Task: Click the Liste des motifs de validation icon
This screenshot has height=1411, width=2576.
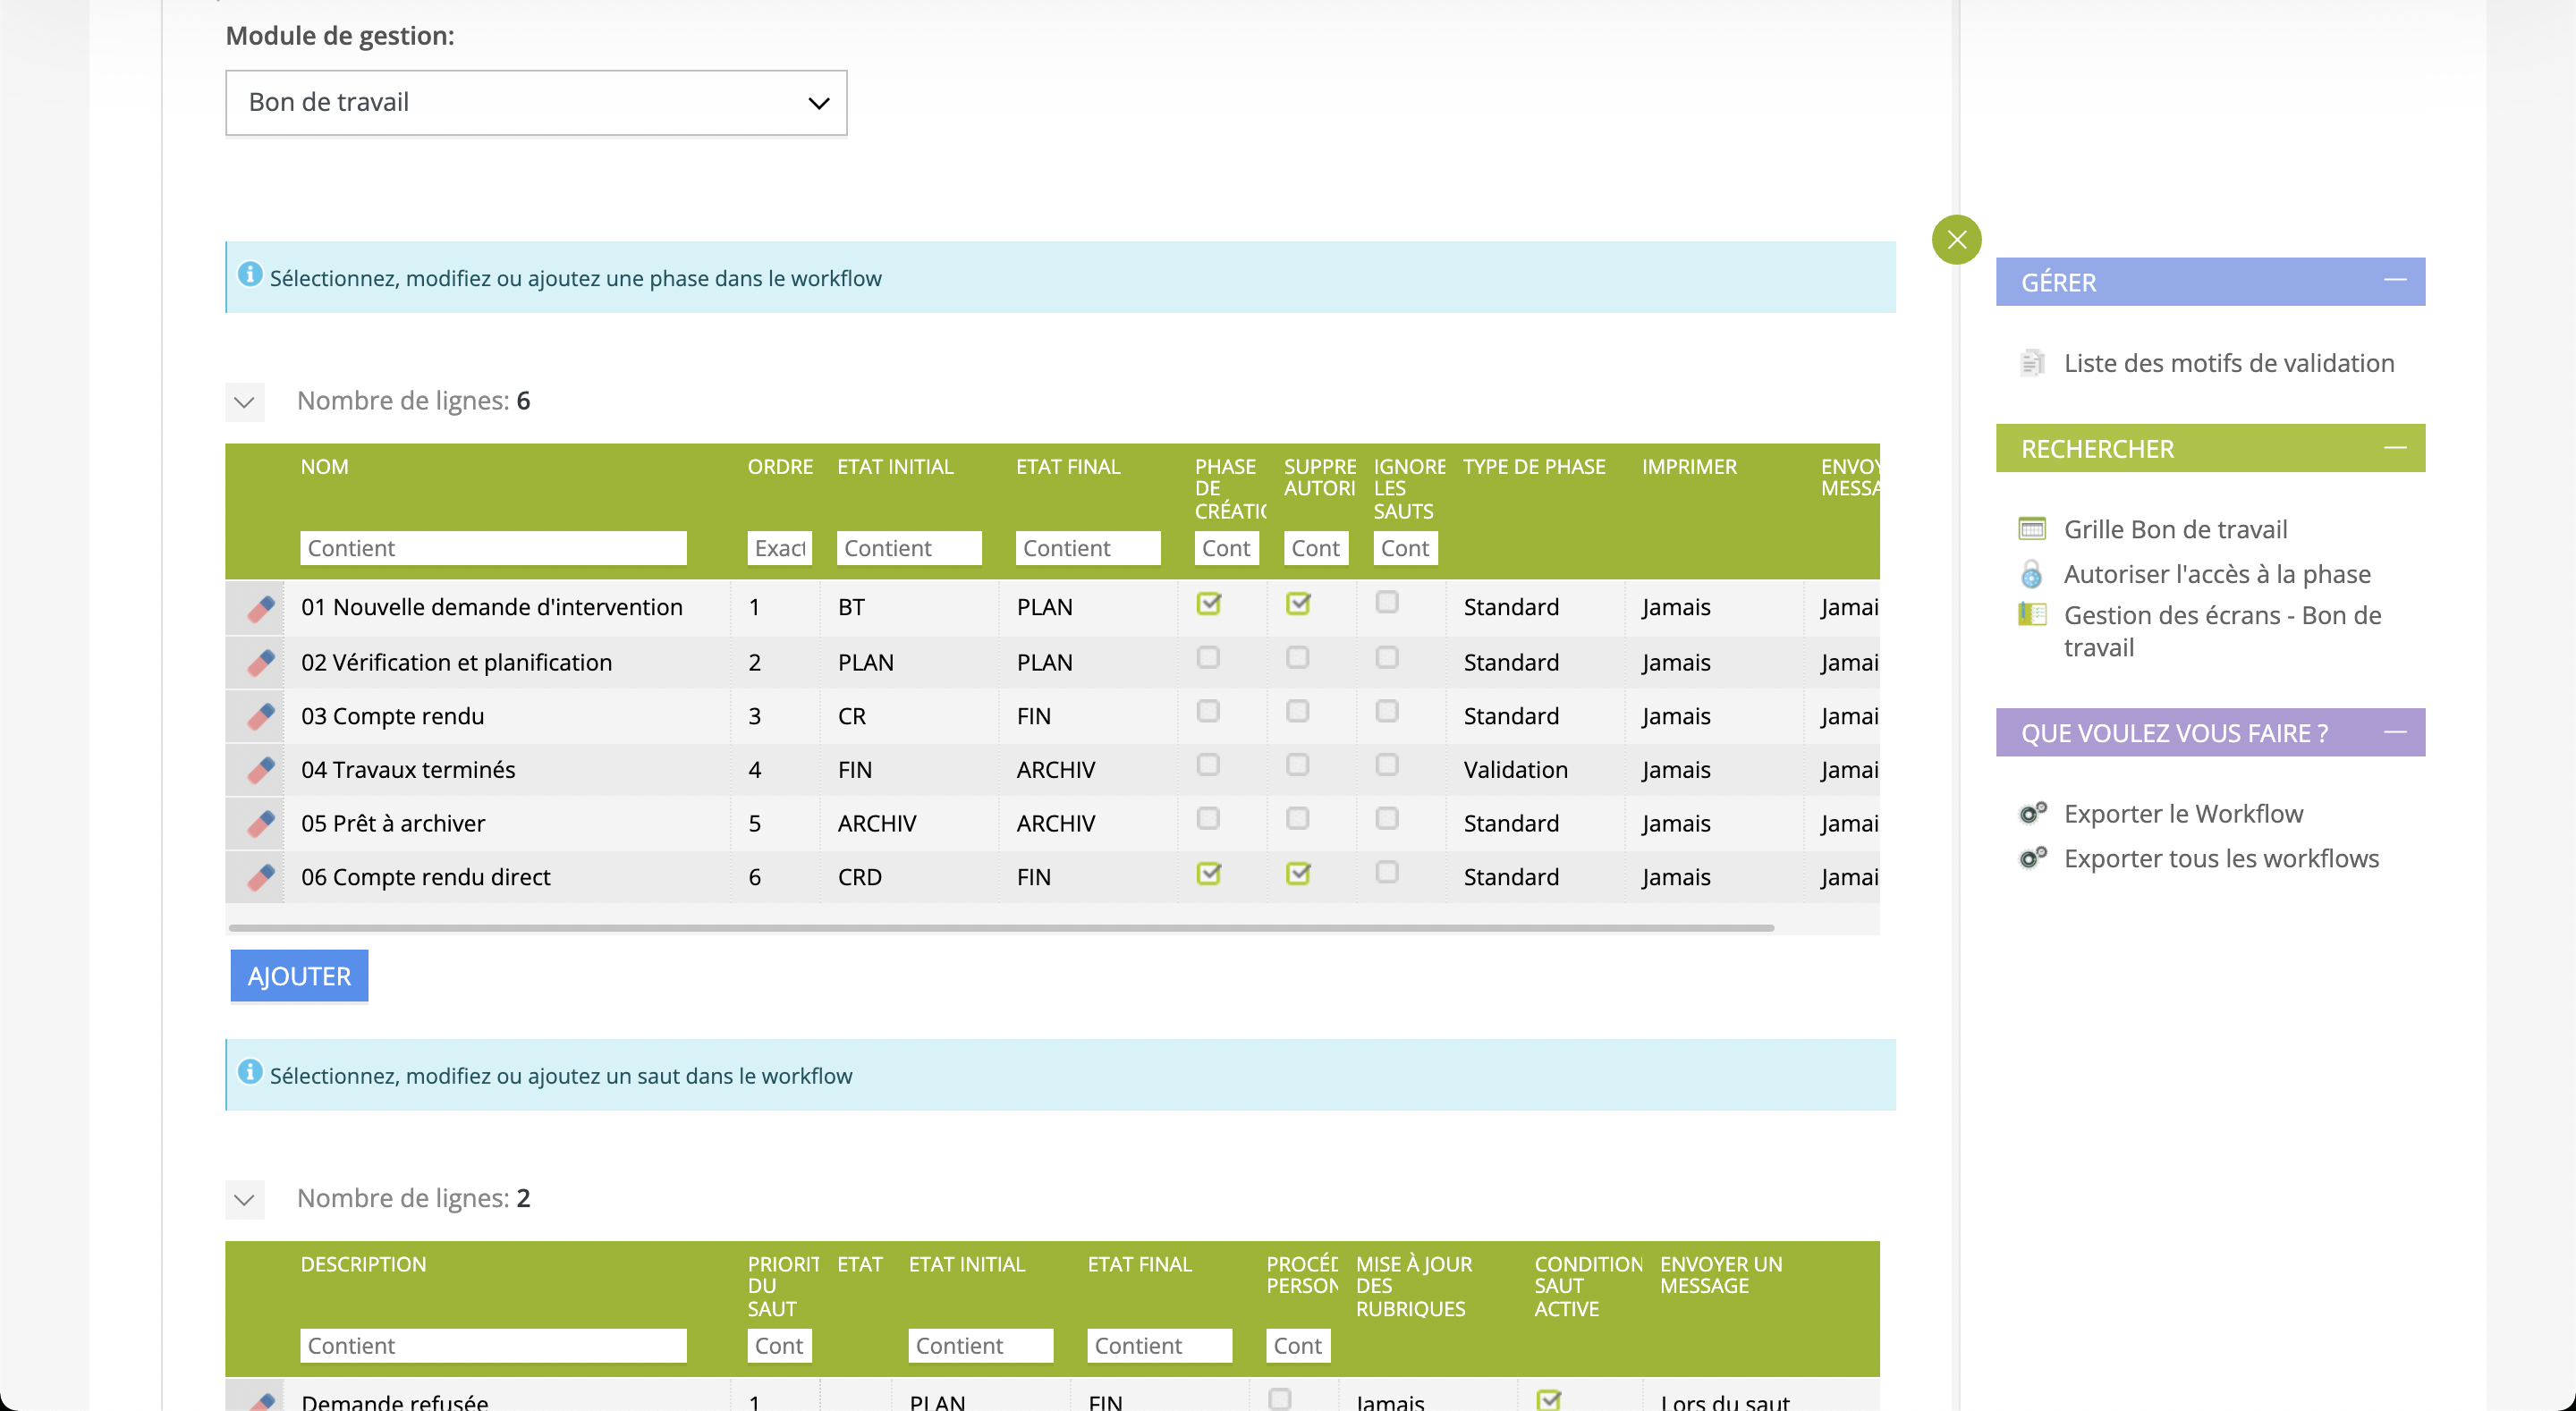Action: [x=2031, y=362]
